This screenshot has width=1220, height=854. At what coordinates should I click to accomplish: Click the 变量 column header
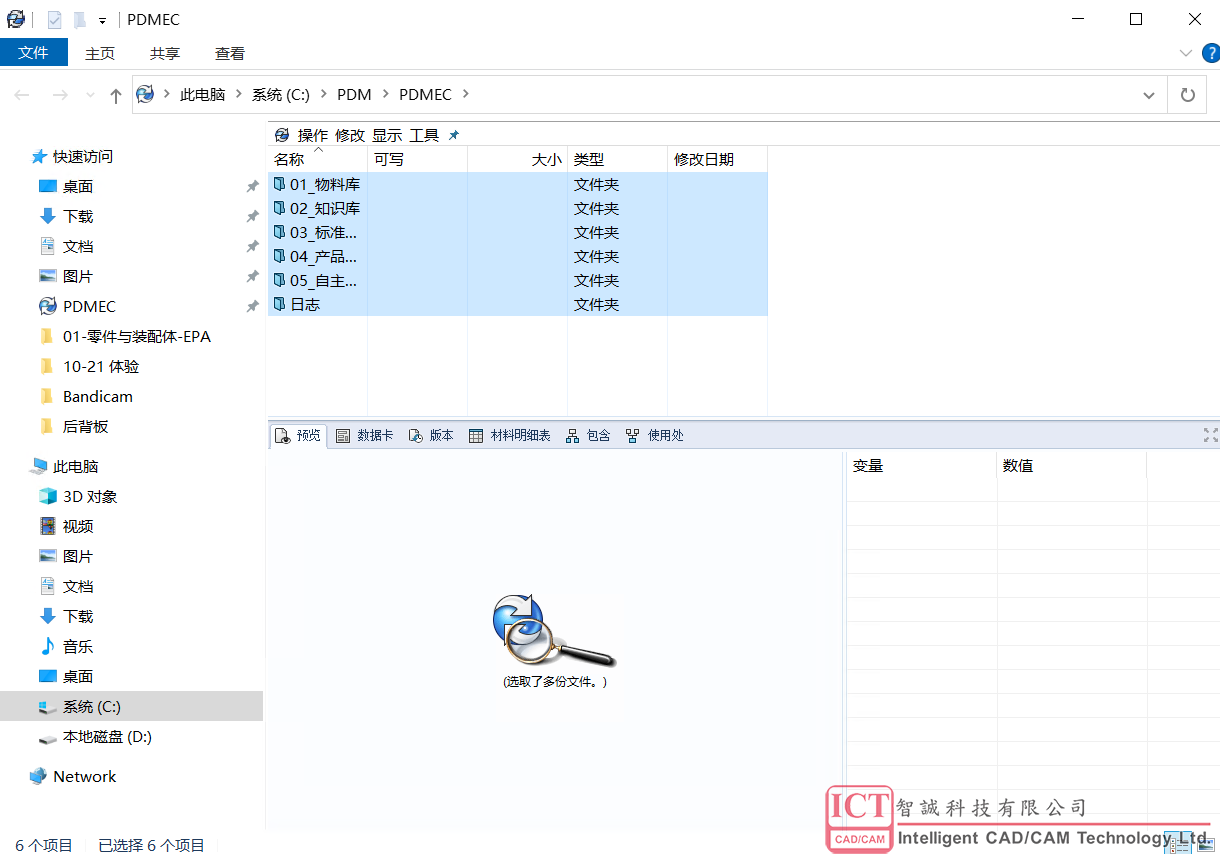click(921, 466)
